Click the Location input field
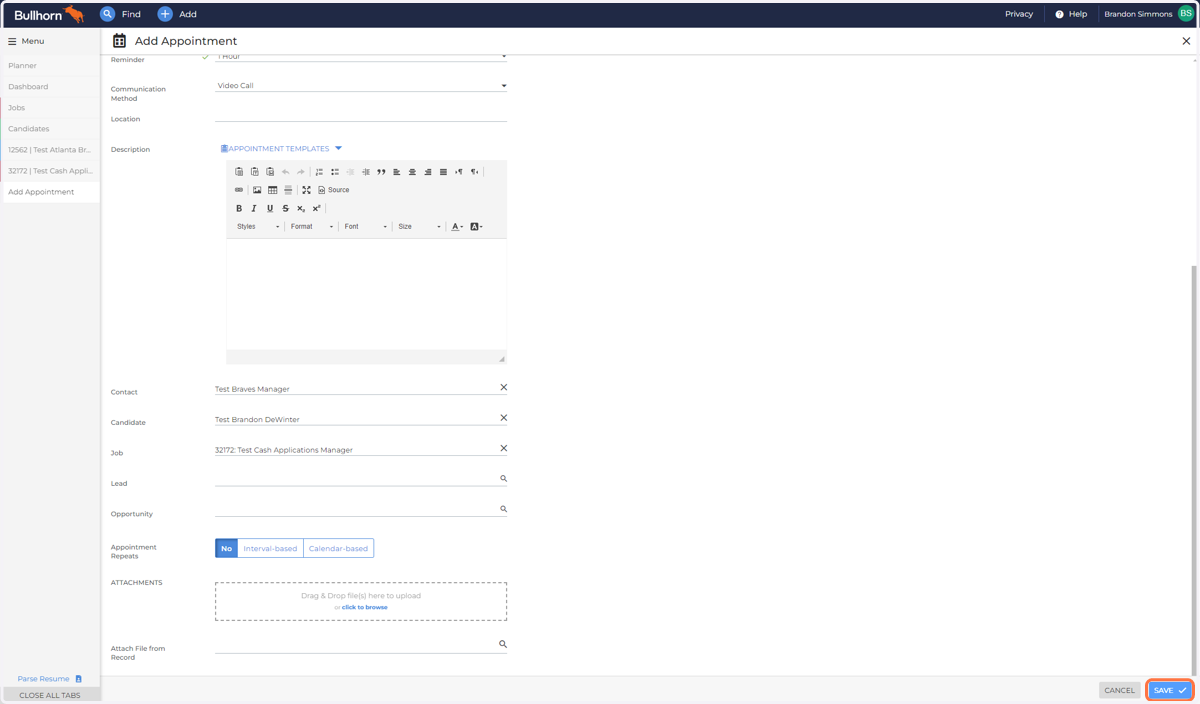This screenshot has width=1200, height=704. pos(361,116)
